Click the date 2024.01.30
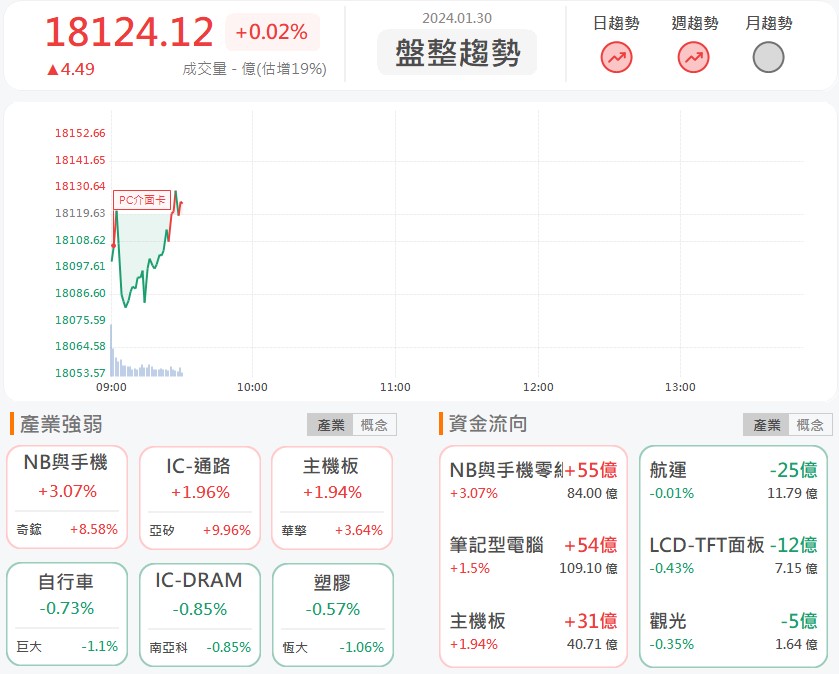839x674 pixels. [457, 18]
